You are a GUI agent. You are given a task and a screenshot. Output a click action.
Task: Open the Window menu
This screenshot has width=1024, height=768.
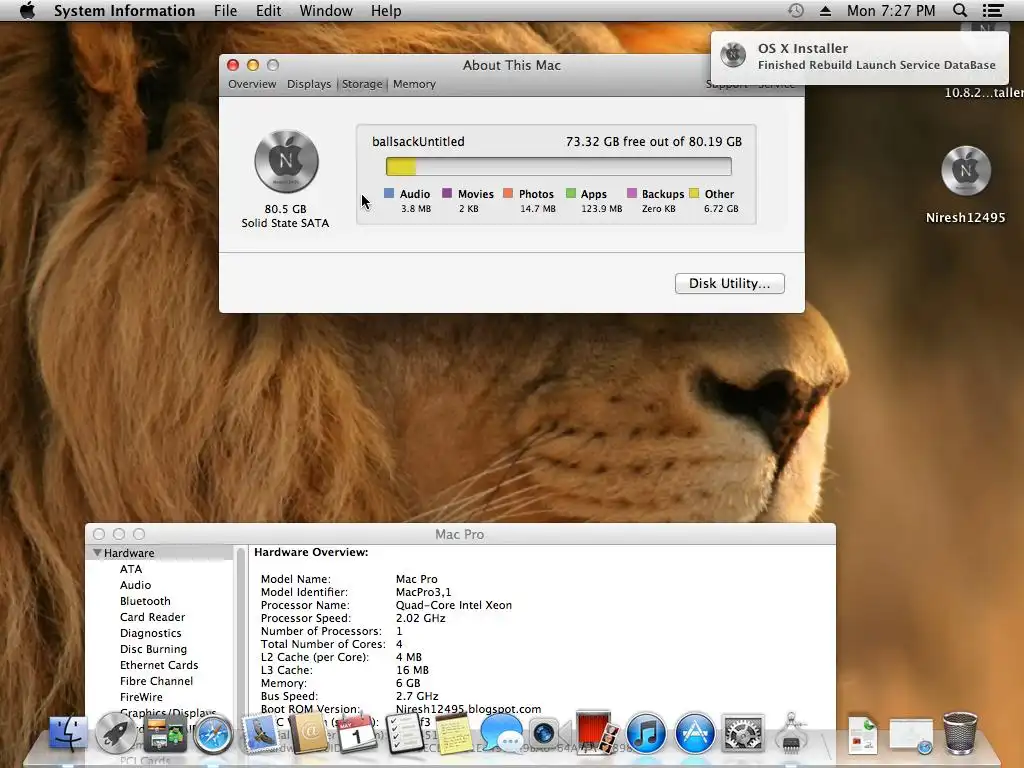[326, 10]
